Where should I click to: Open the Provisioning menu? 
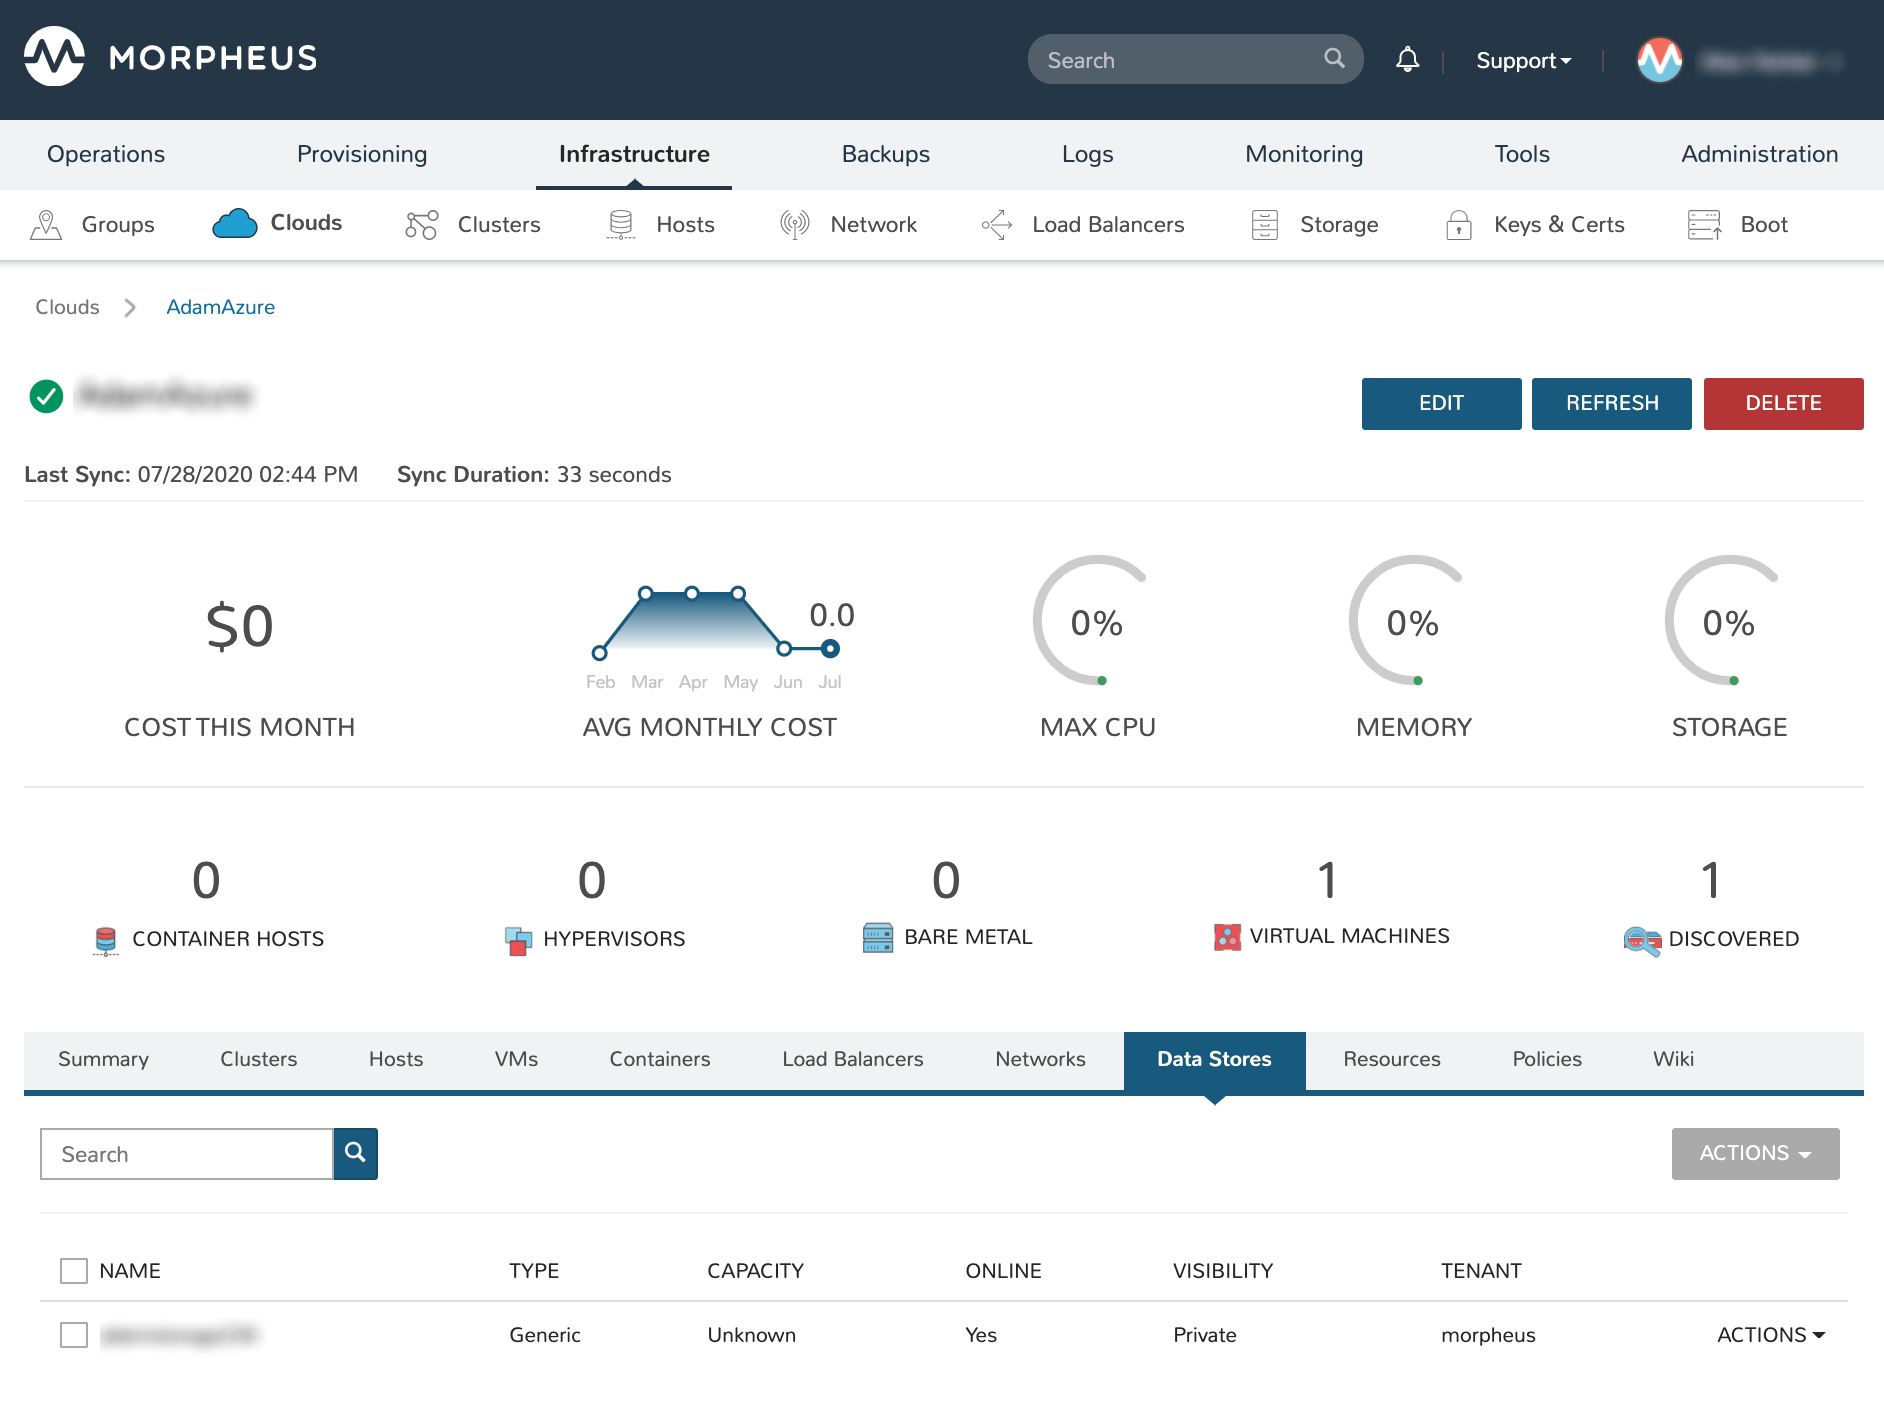362,154
